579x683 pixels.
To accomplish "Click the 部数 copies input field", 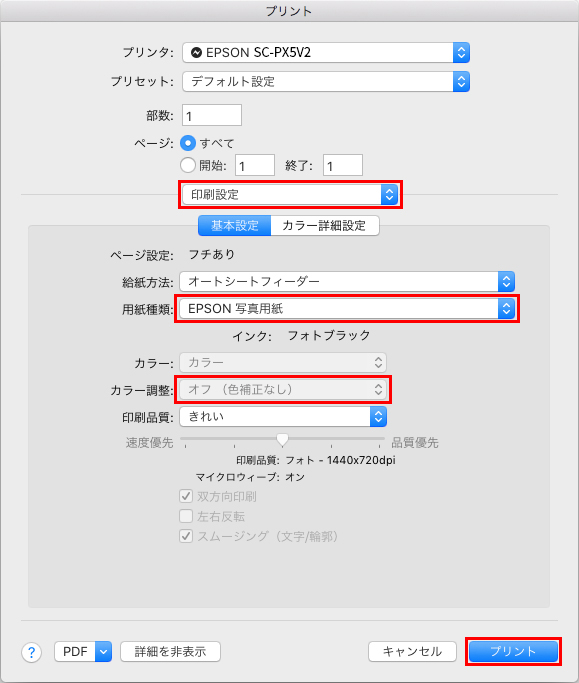I will (x=212, y=115).
